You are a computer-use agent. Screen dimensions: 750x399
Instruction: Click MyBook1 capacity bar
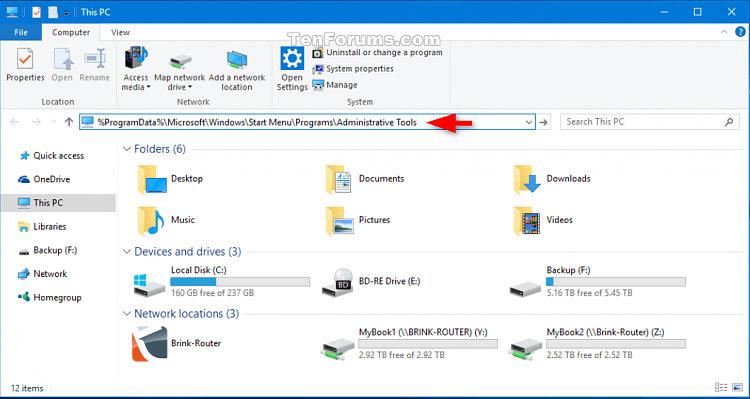click(428, 344)
